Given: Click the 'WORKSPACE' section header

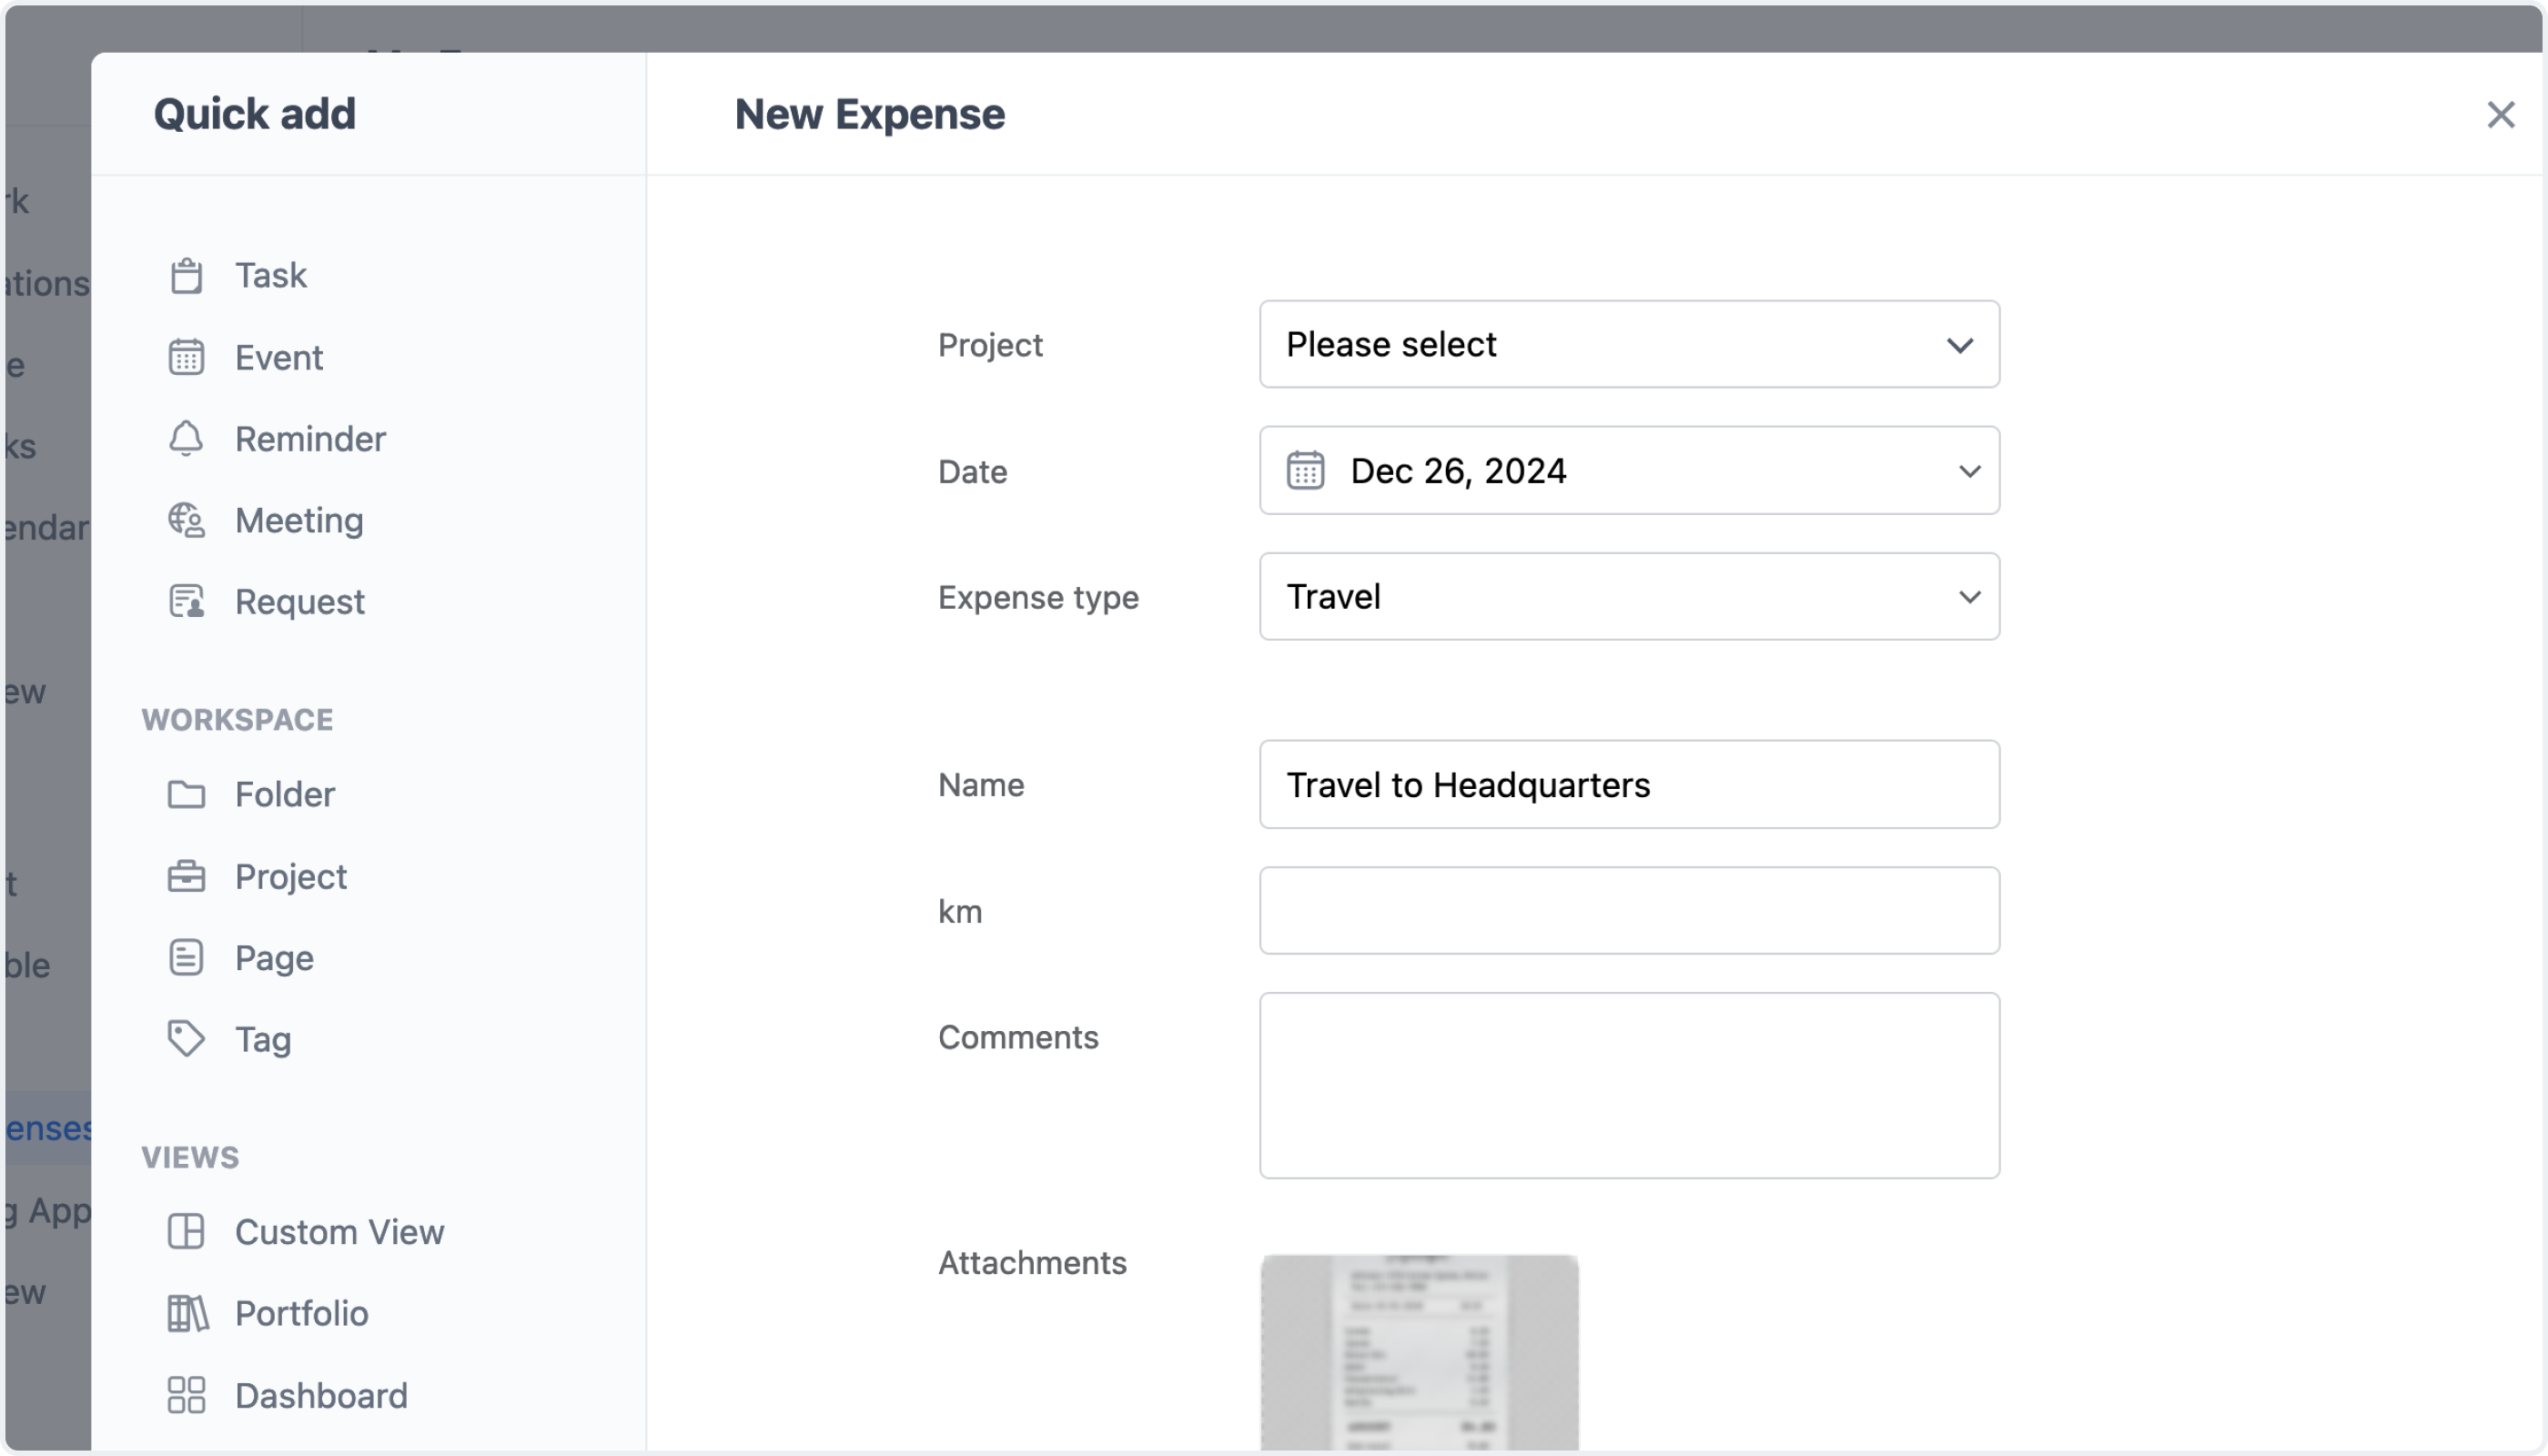Looking at the screenshot, I should click(x=237, y=719).
